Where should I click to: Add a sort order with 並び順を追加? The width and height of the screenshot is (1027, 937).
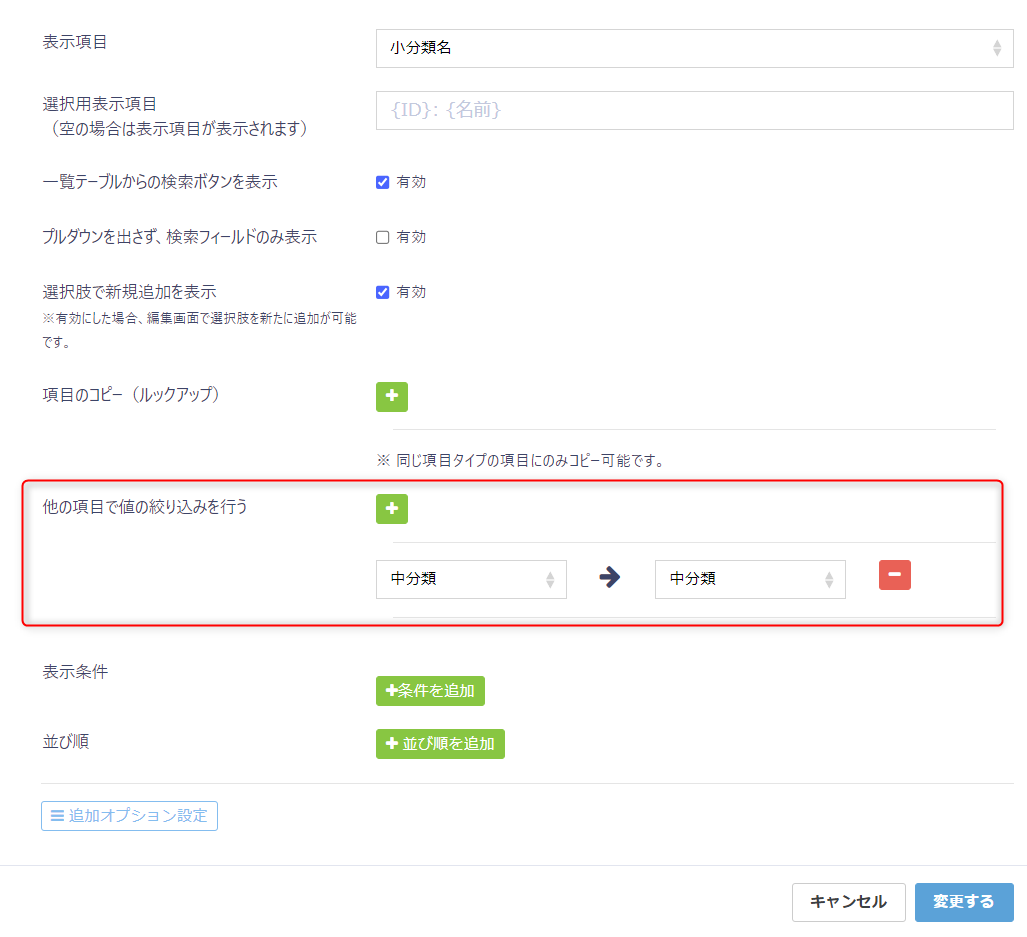click(x=440, y=744)
